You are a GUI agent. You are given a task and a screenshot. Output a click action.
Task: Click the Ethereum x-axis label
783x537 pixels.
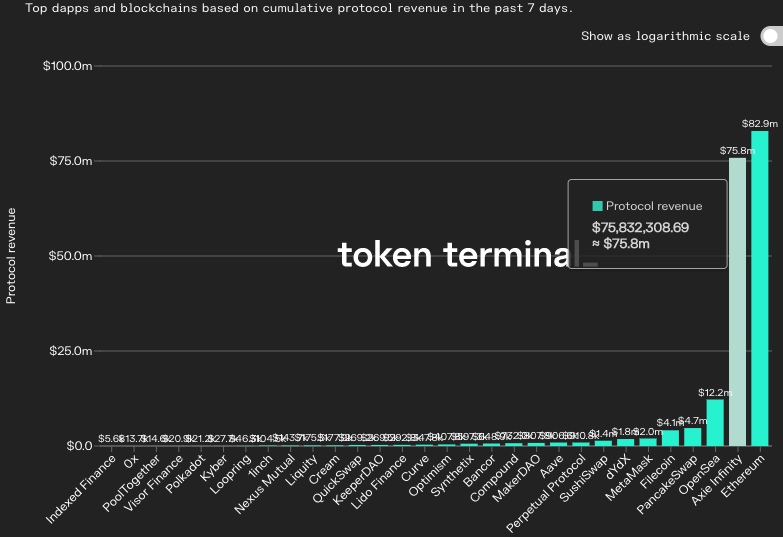click(743, 476)
